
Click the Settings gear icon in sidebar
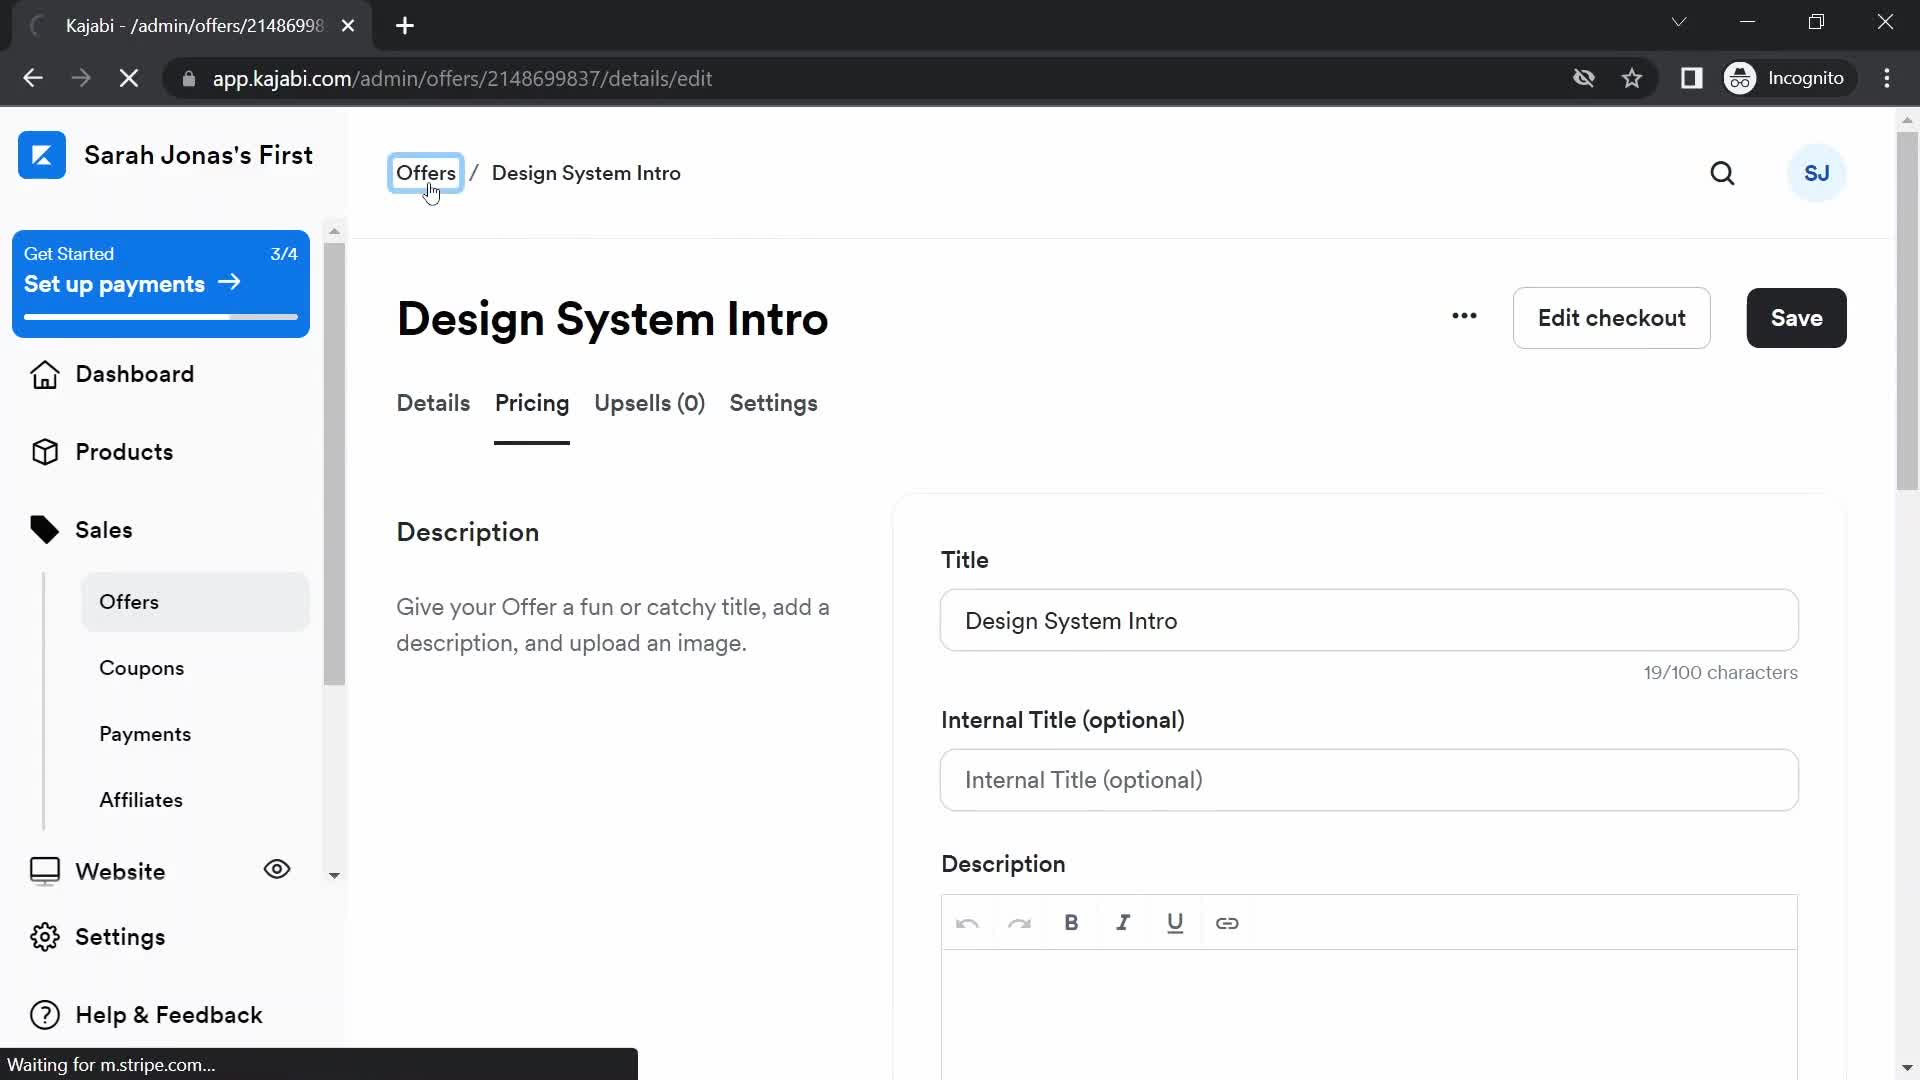tap(44, 937)
